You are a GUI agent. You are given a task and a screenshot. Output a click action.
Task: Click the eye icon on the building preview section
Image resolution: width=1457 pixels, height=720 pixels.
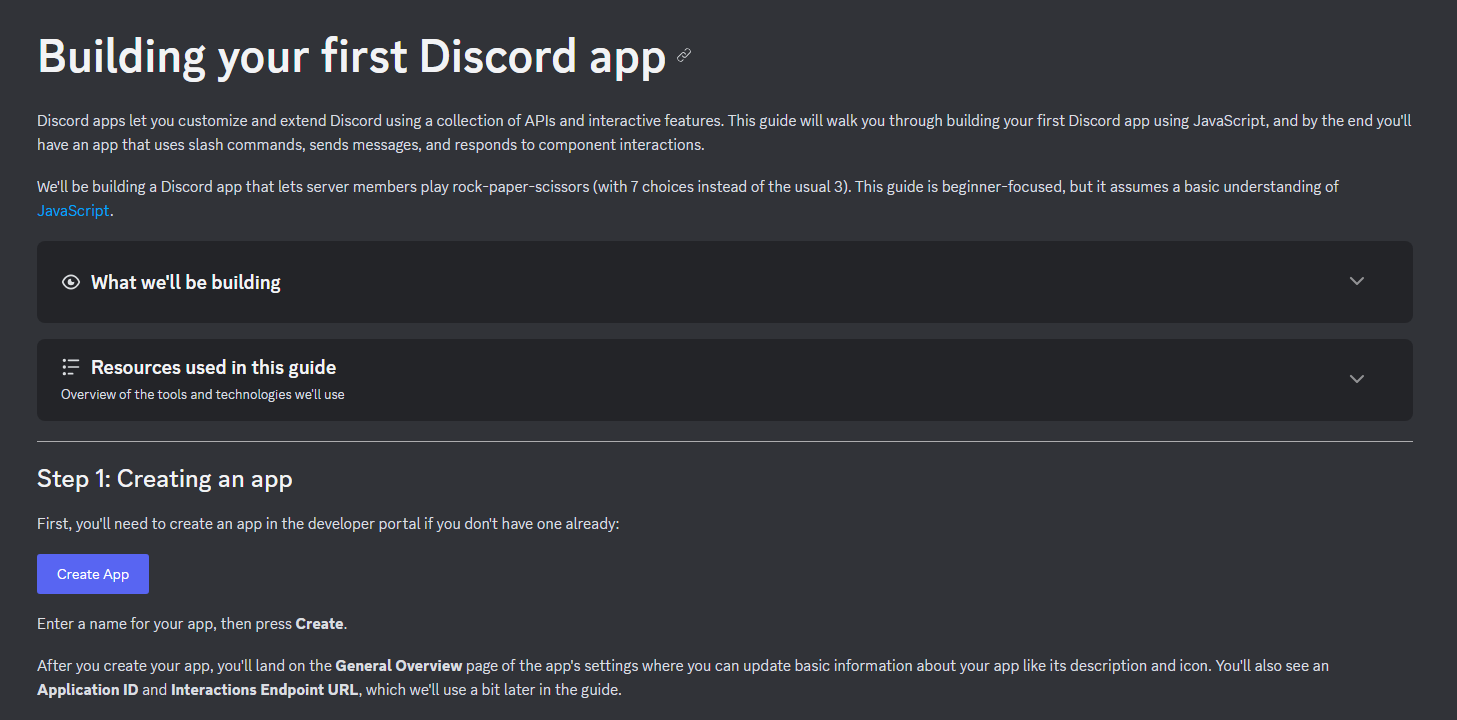click(x=70, y=282)
